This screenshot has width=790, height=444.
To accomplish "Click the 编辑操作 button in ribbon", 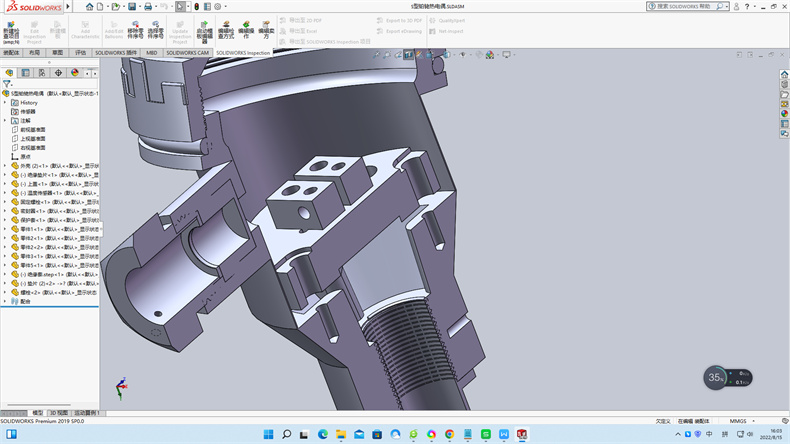I will [x=245, y=30].
